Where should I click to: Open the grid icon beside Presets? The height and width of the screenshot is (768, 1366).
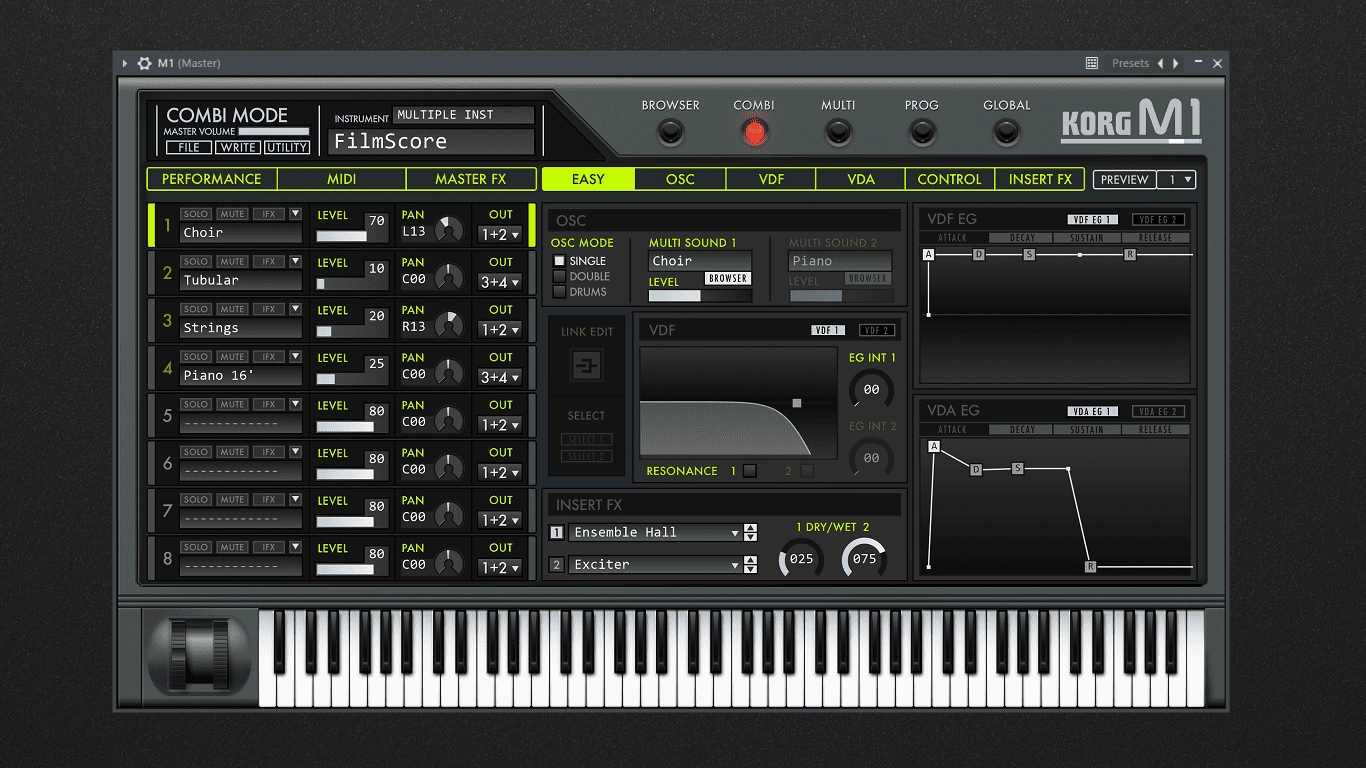1092,63
